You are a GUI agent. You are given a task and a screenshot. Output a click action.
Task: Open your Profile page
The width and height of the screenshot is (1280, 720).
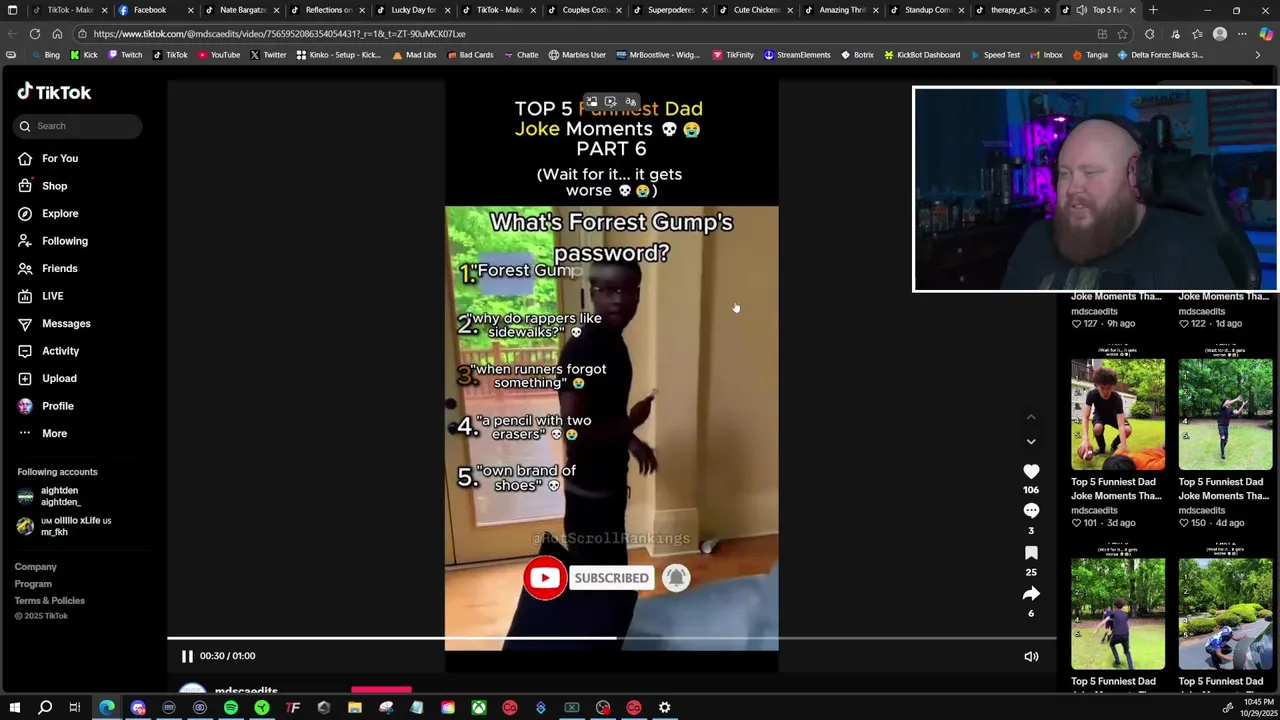(46, 406)
